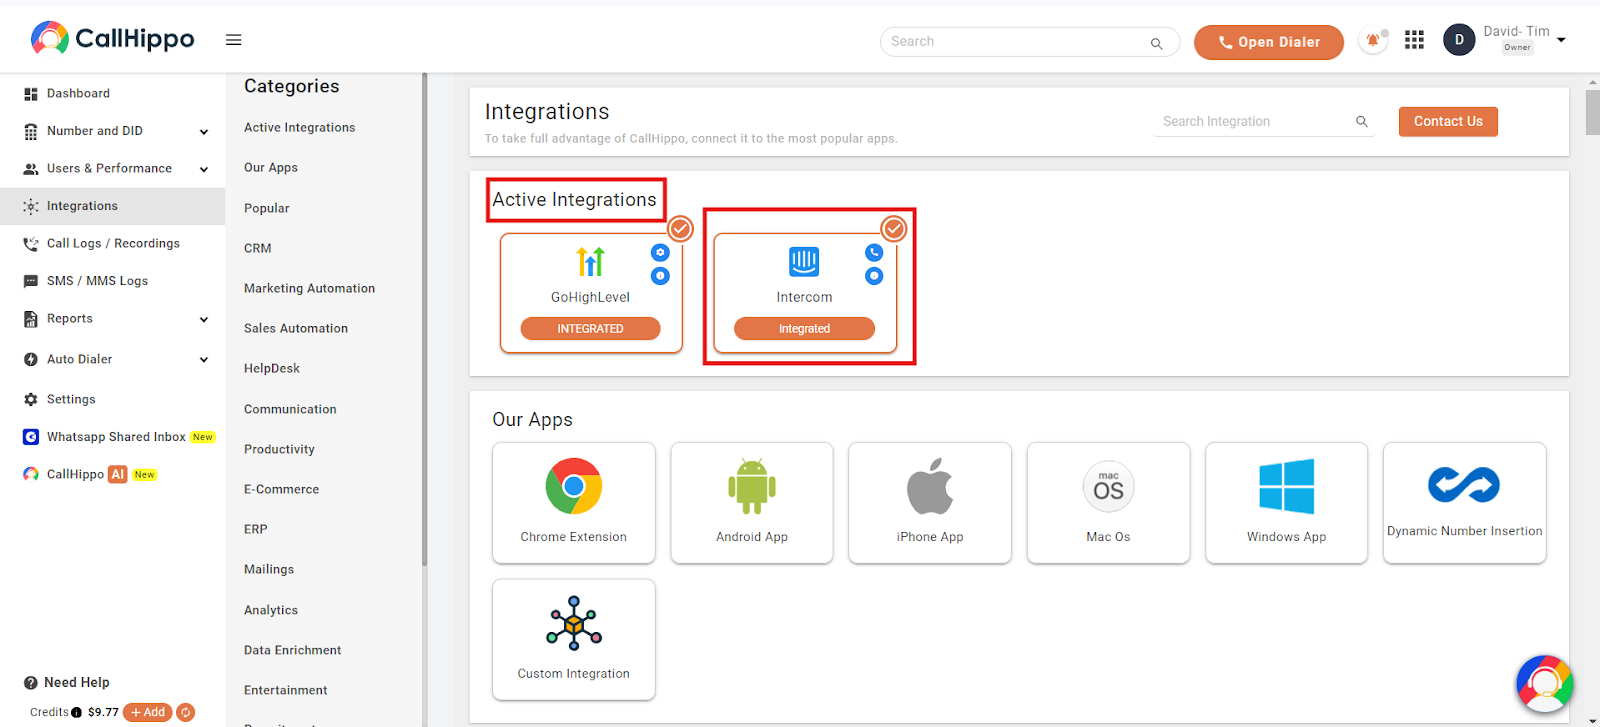This screenshot has height=727, width=1600.
Task: Open the Chrome Extension app card
Action: pyautogui.click(x=574, y=503)
